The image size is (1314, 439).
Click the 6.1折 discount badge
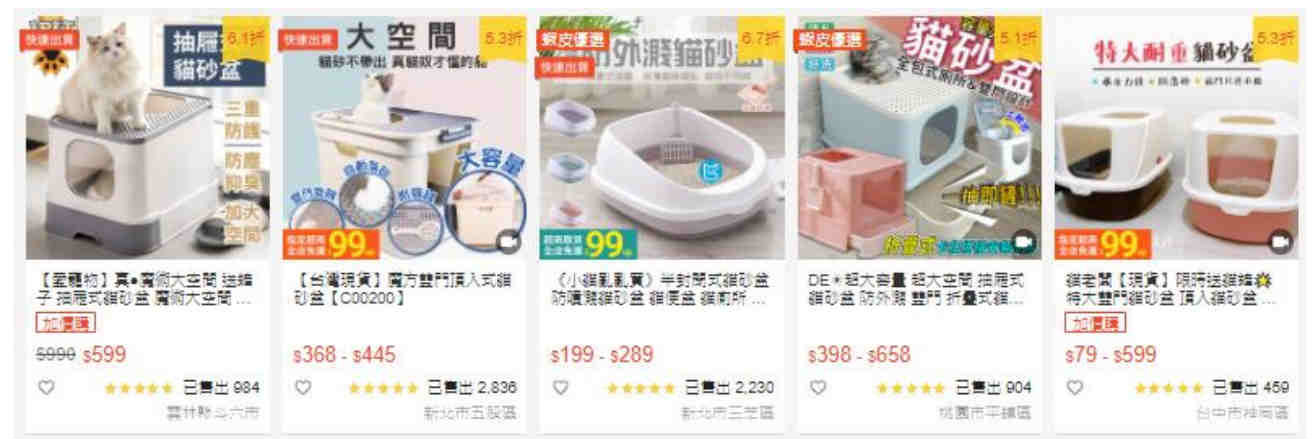(246, 38)
